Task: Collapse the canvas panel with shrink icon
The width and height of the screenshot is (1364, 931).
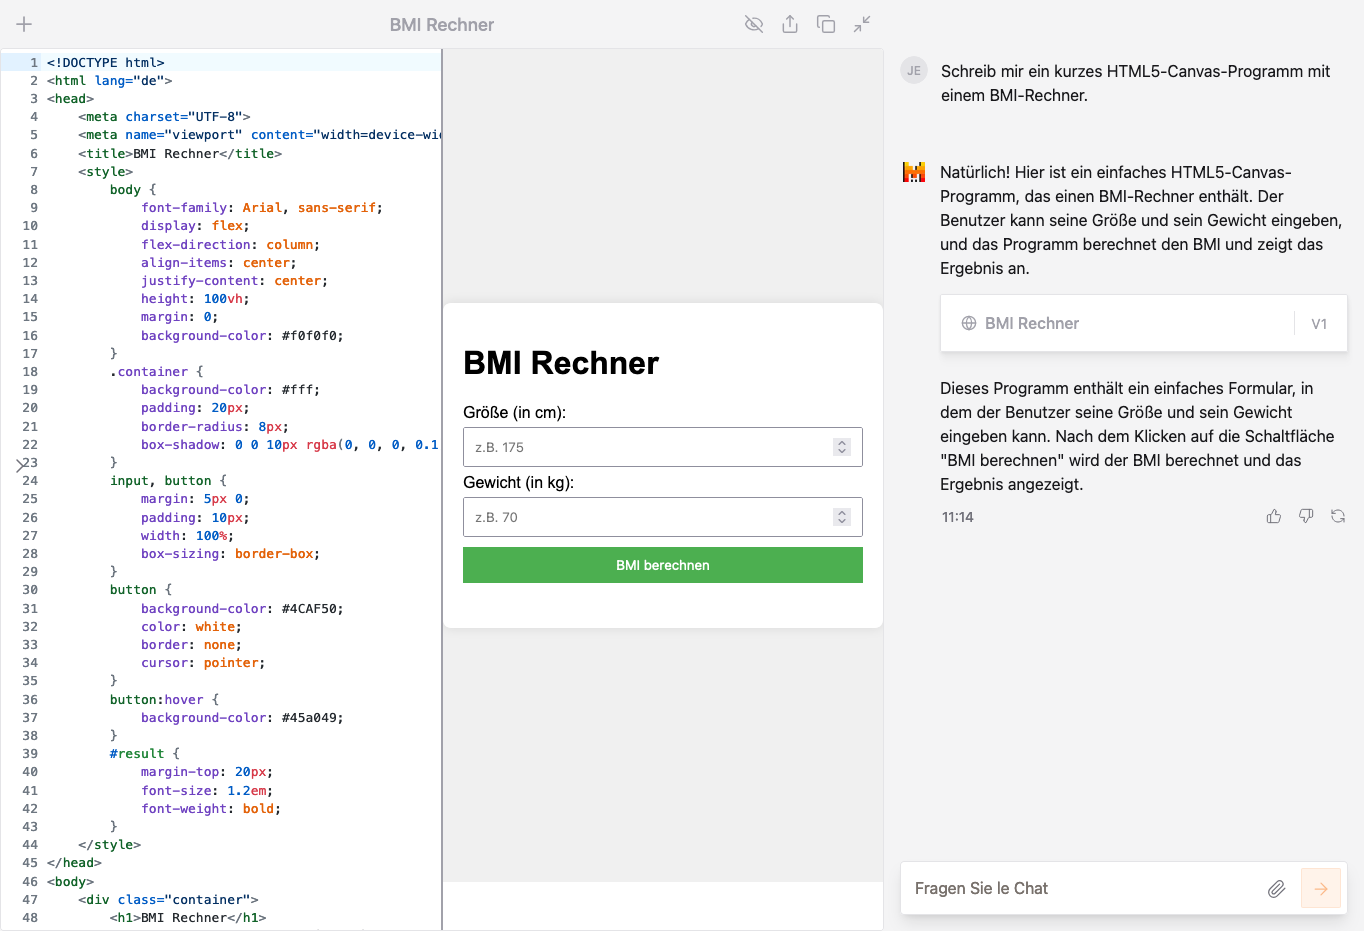Action: click(862, 24)
